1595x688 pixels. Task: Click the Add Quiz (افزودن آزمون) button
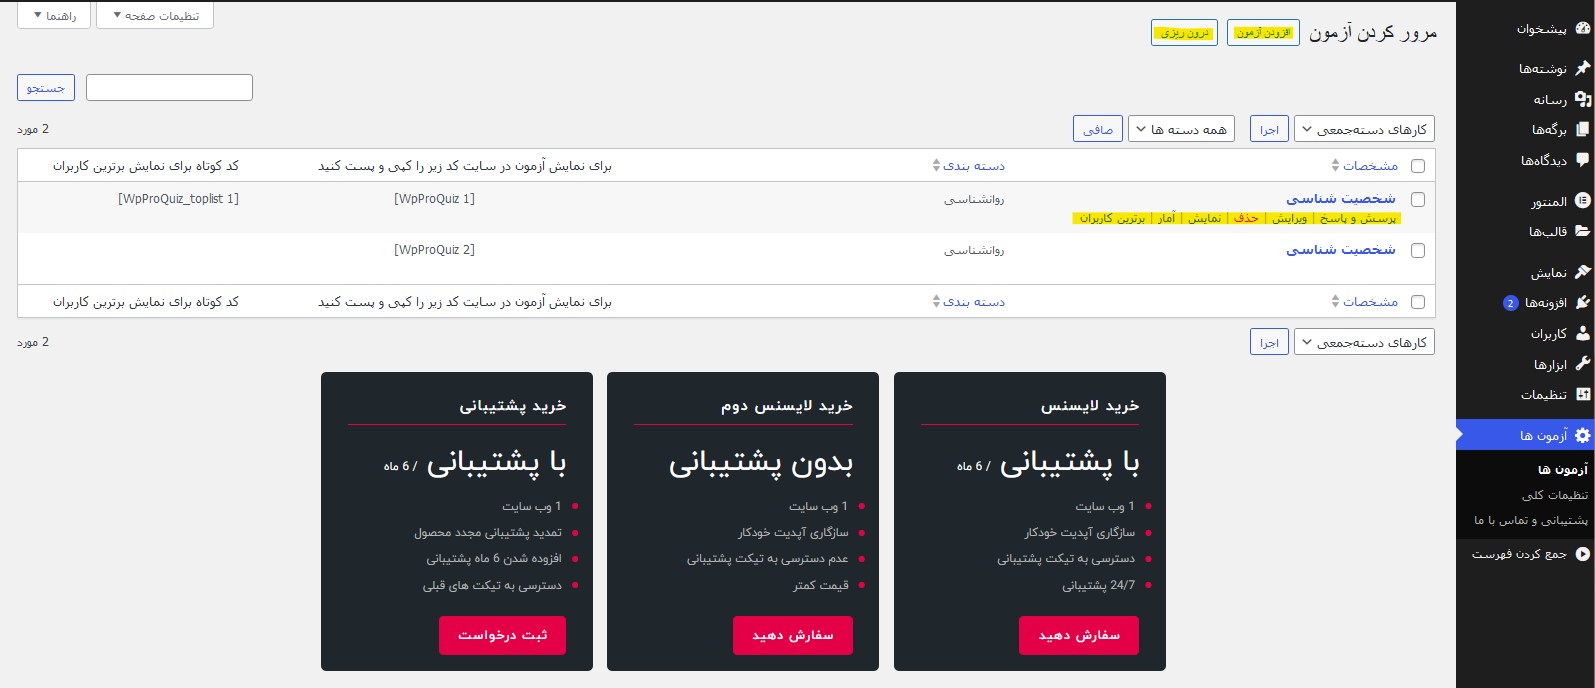pyautogui.click(x=1263, y=33)
